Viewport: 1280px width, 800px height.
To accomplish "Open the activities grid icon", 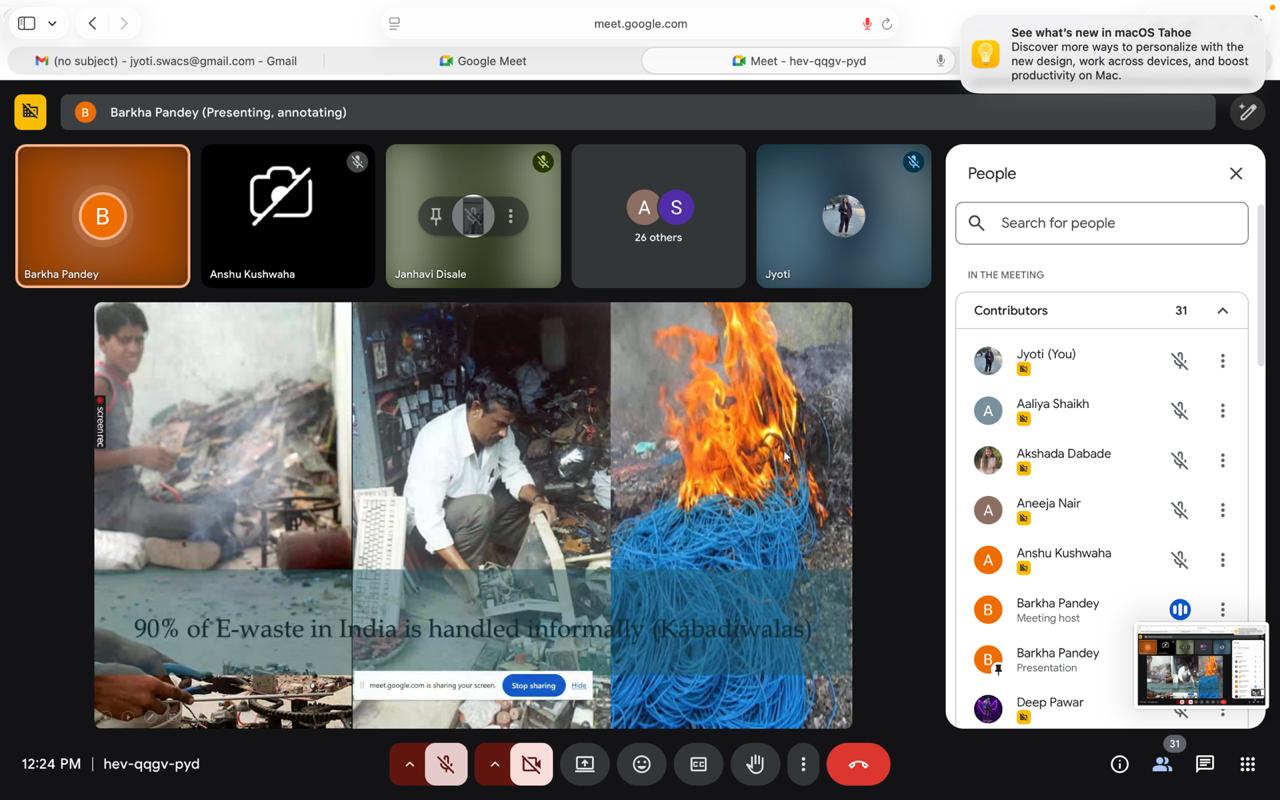I will pyautogui.click(x=1247, y=764).
